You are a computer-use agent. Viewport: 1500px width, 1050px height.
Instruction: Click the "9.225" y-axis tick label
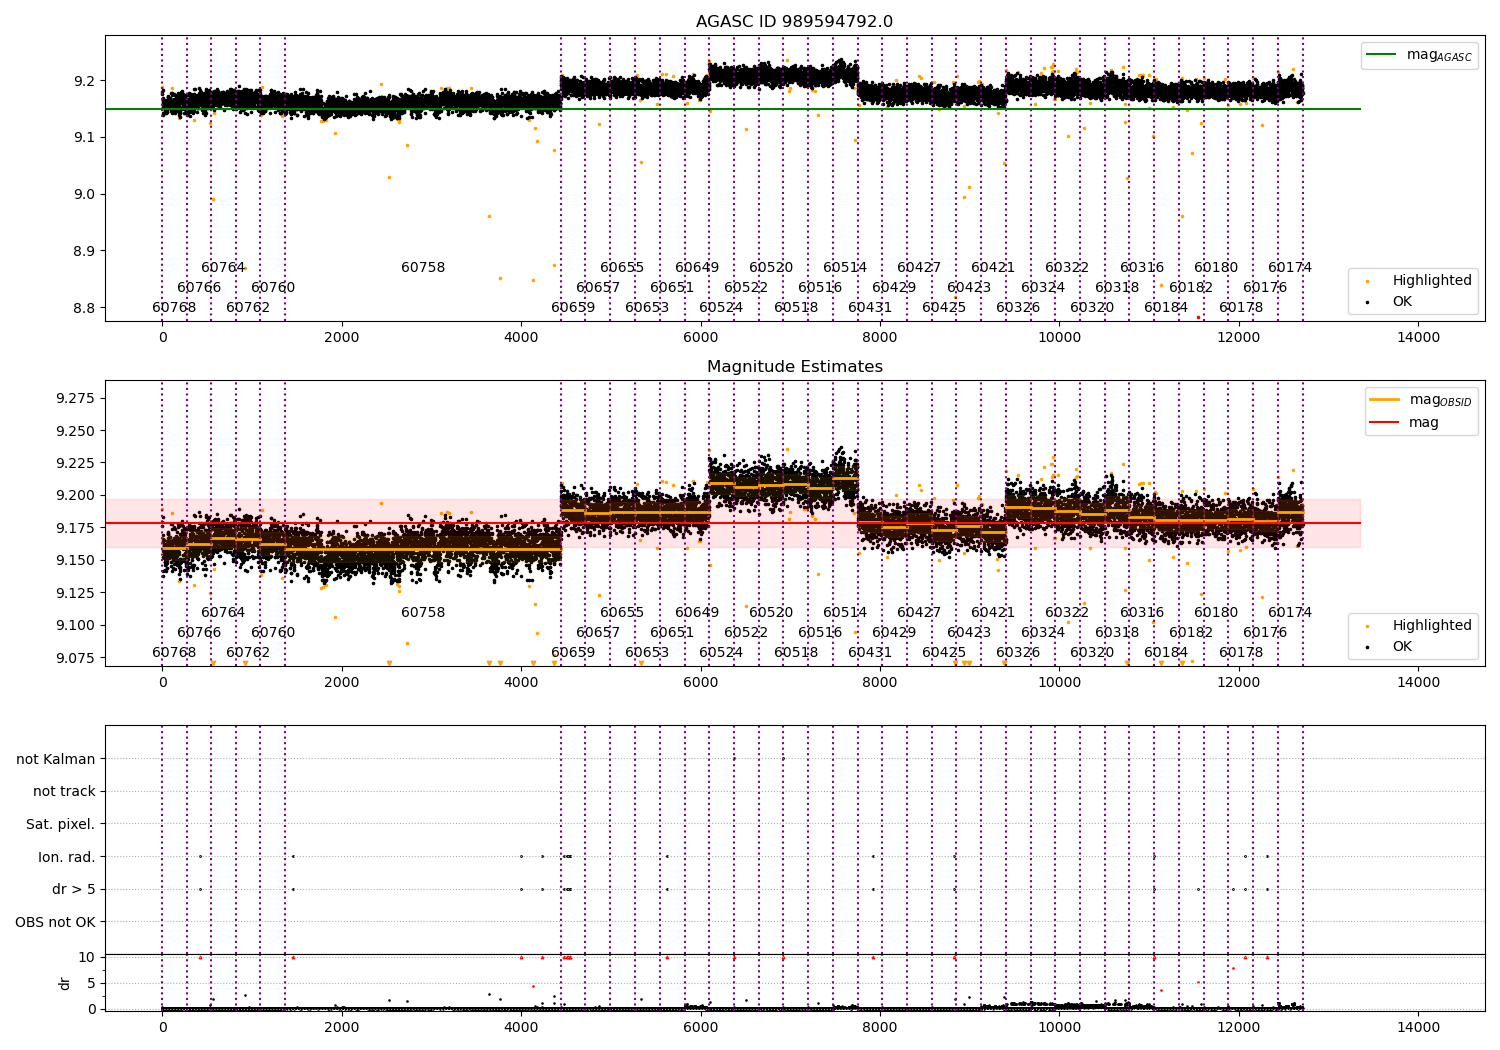coord(75,463)
